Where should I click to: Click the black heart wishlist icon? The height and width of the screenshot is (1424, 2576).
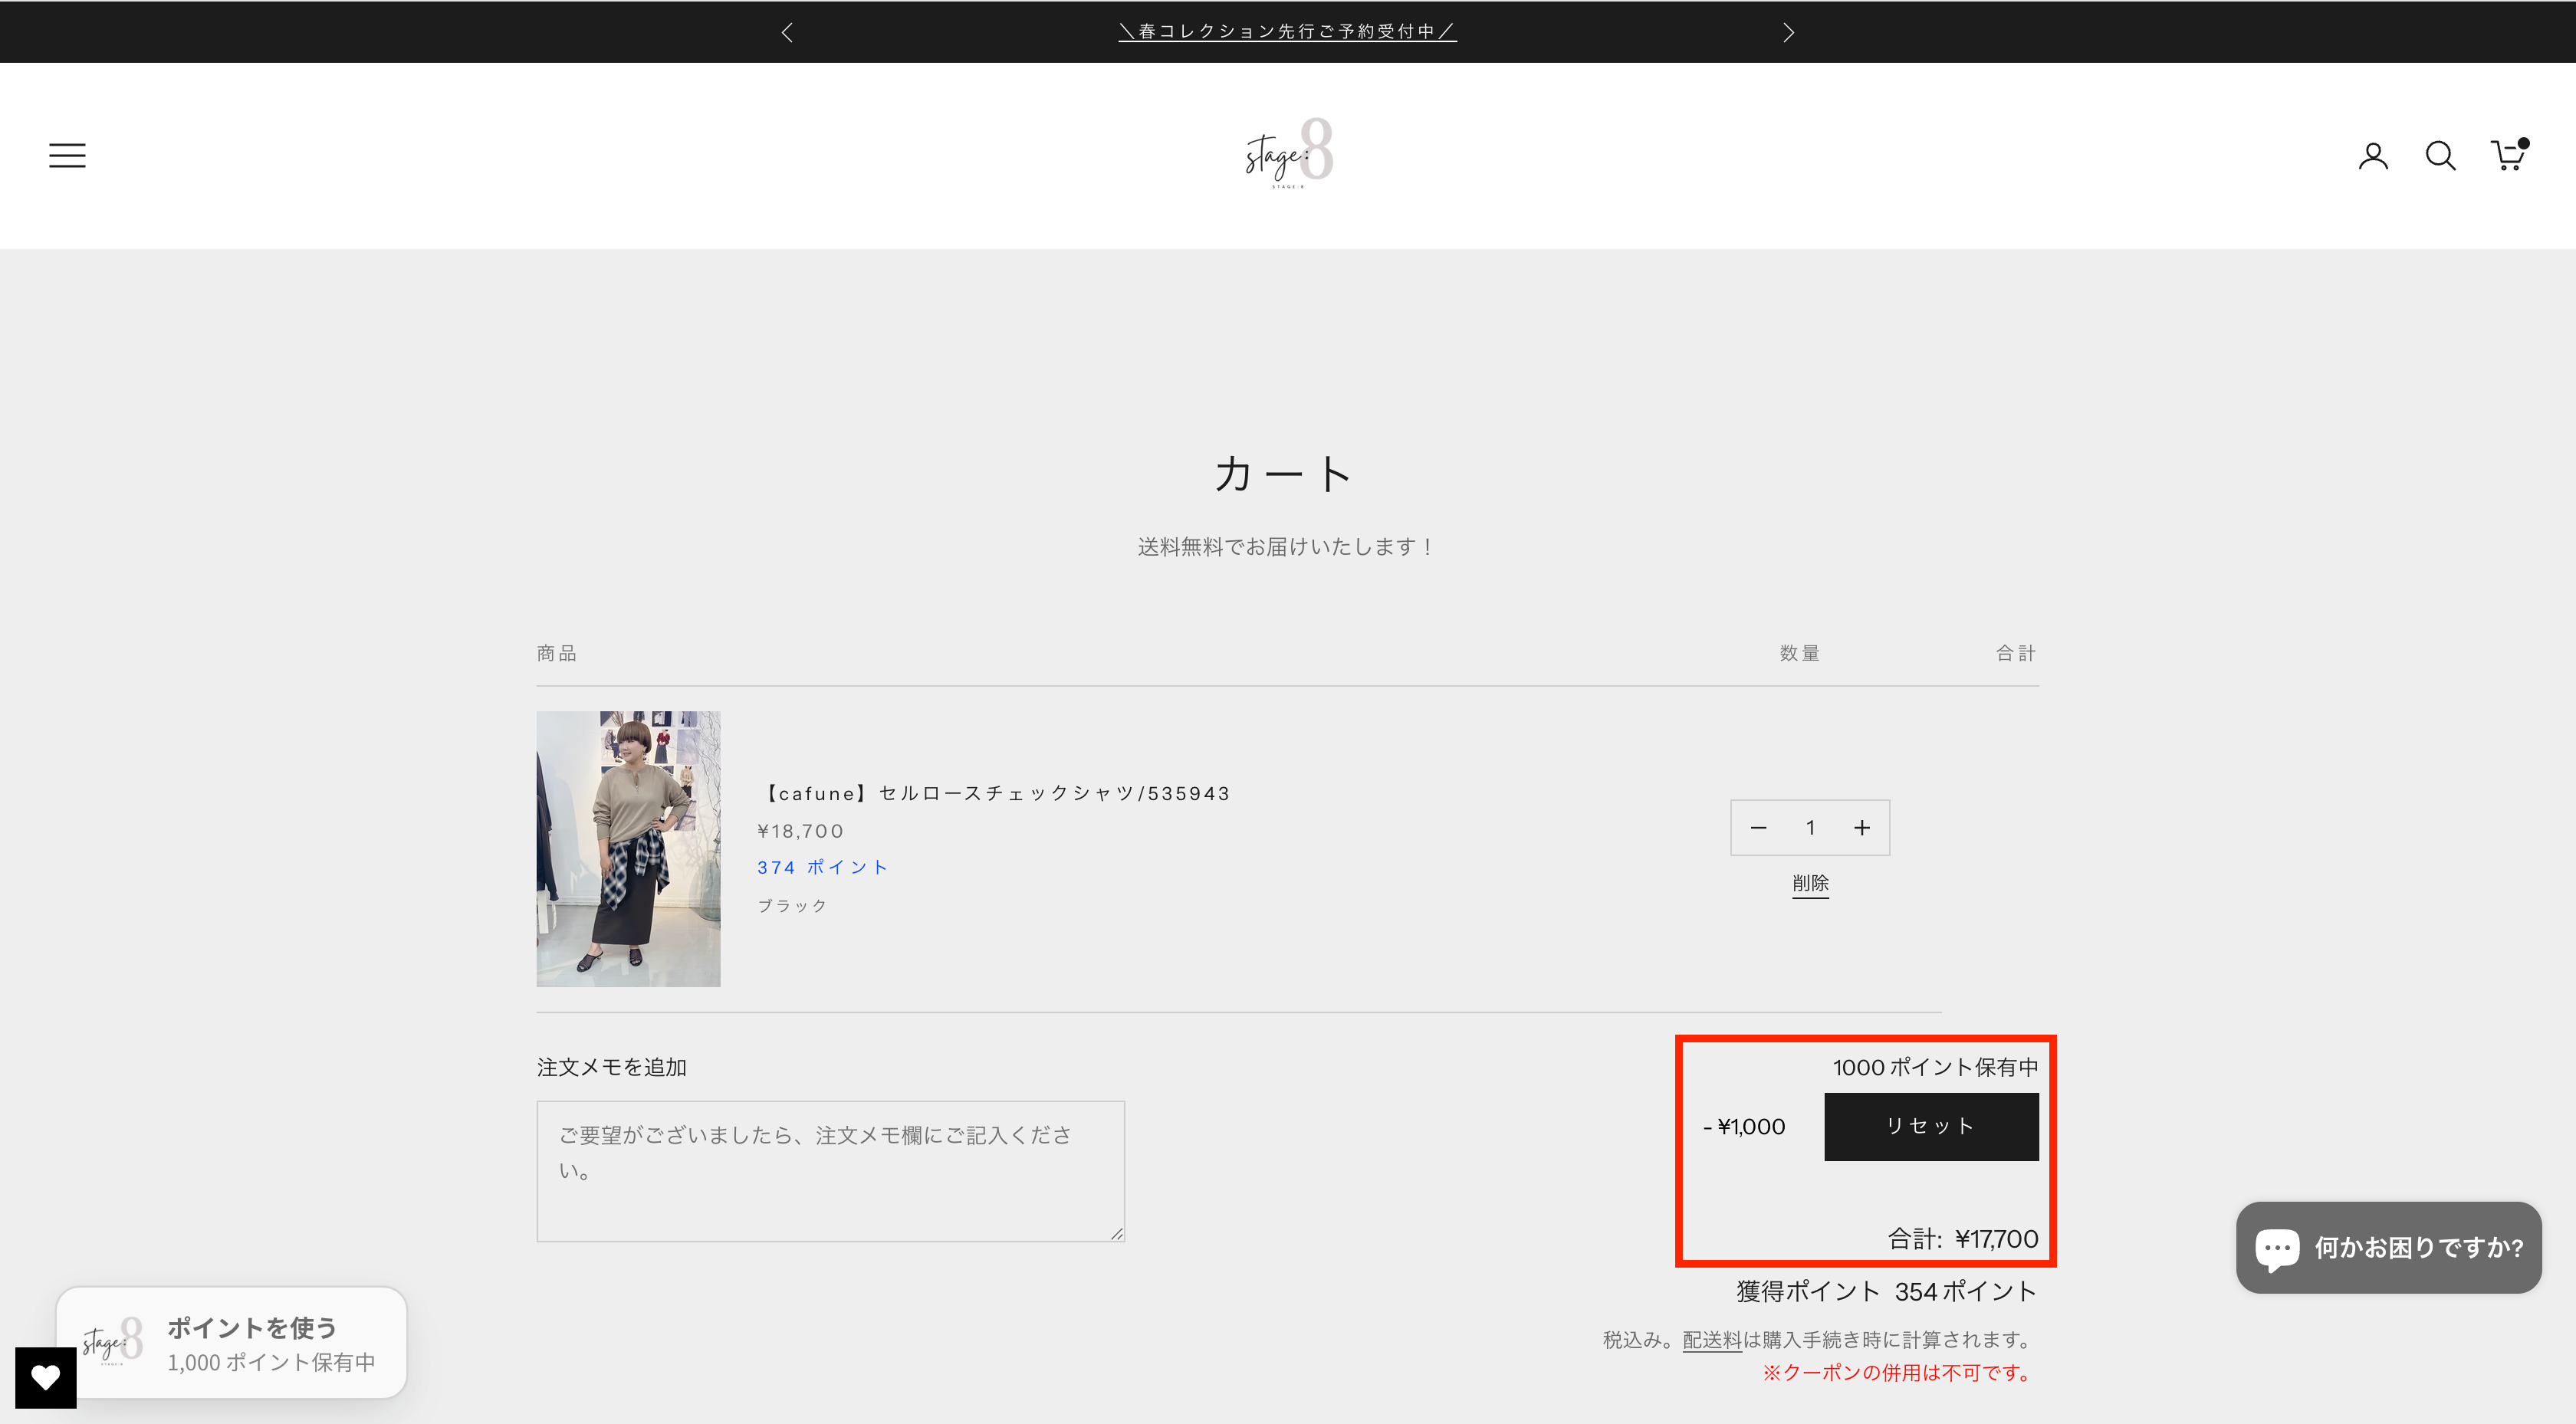click(x=45, y=1377)
